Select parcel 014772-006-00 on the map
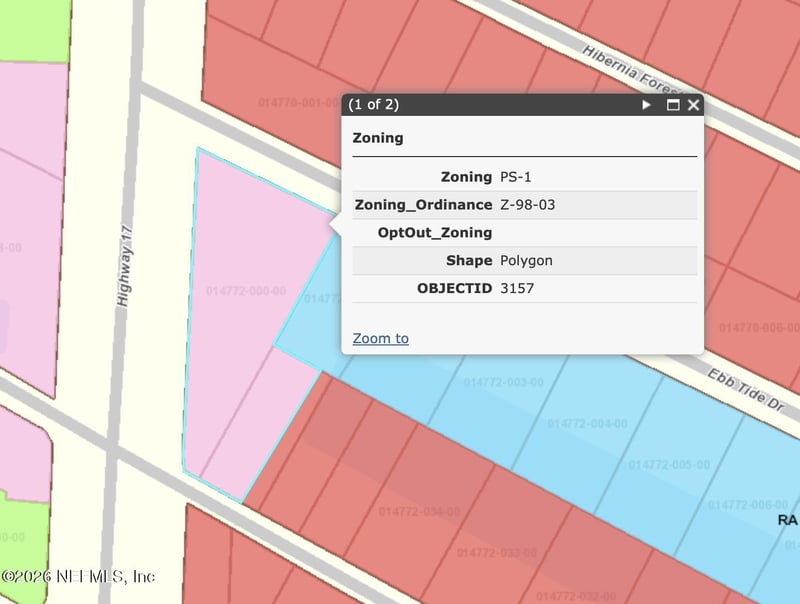800x604 pixels. 748,505
